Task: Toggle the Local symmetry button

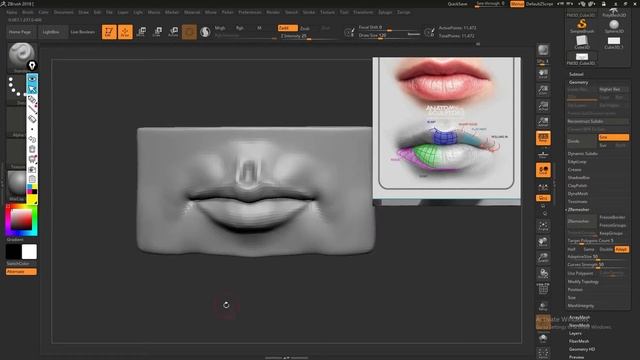Action: [543, 170]
